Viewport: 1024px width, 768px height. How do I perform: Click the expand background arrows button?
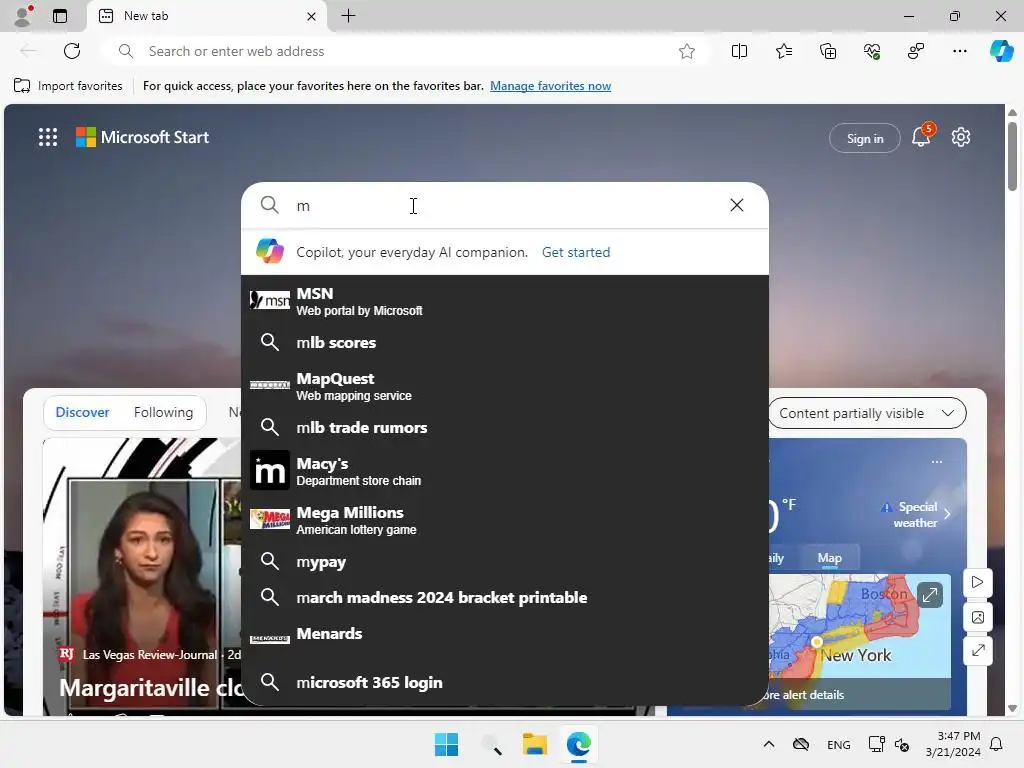coord(978,650)
